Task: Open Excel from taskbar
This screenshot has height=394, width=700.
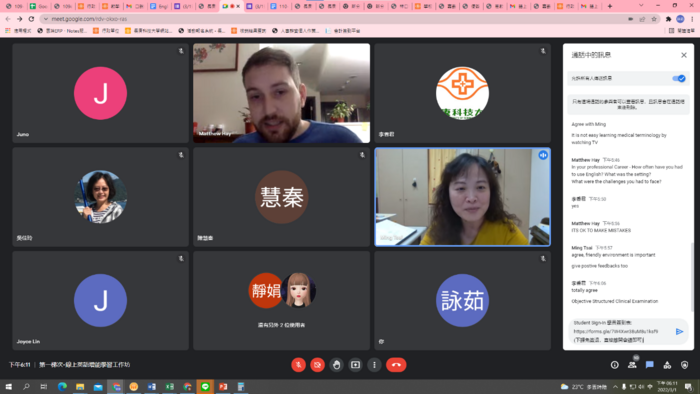Action: pyautogui.click(x=170, y=386)
